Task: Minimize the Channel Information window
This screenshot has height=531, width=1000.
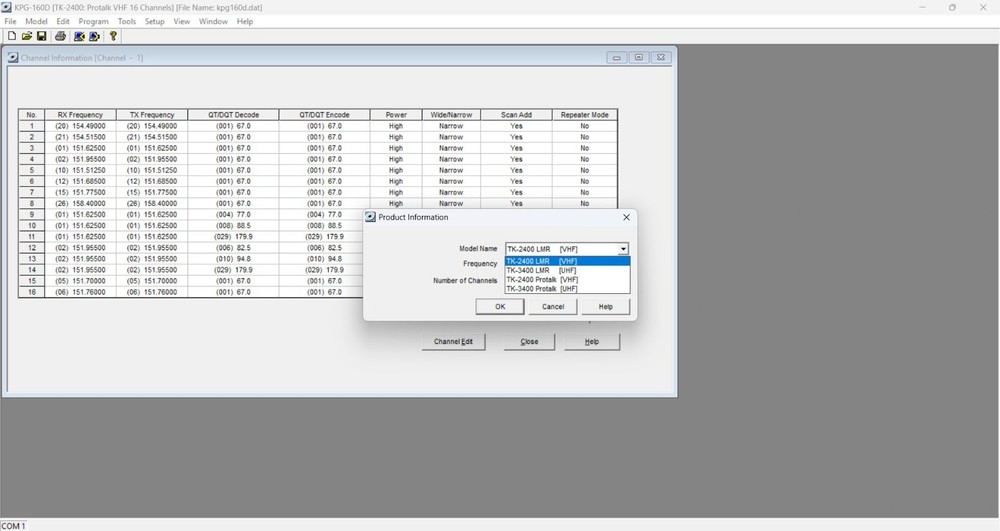Action: pyautogui.click(x=616, y=57)
